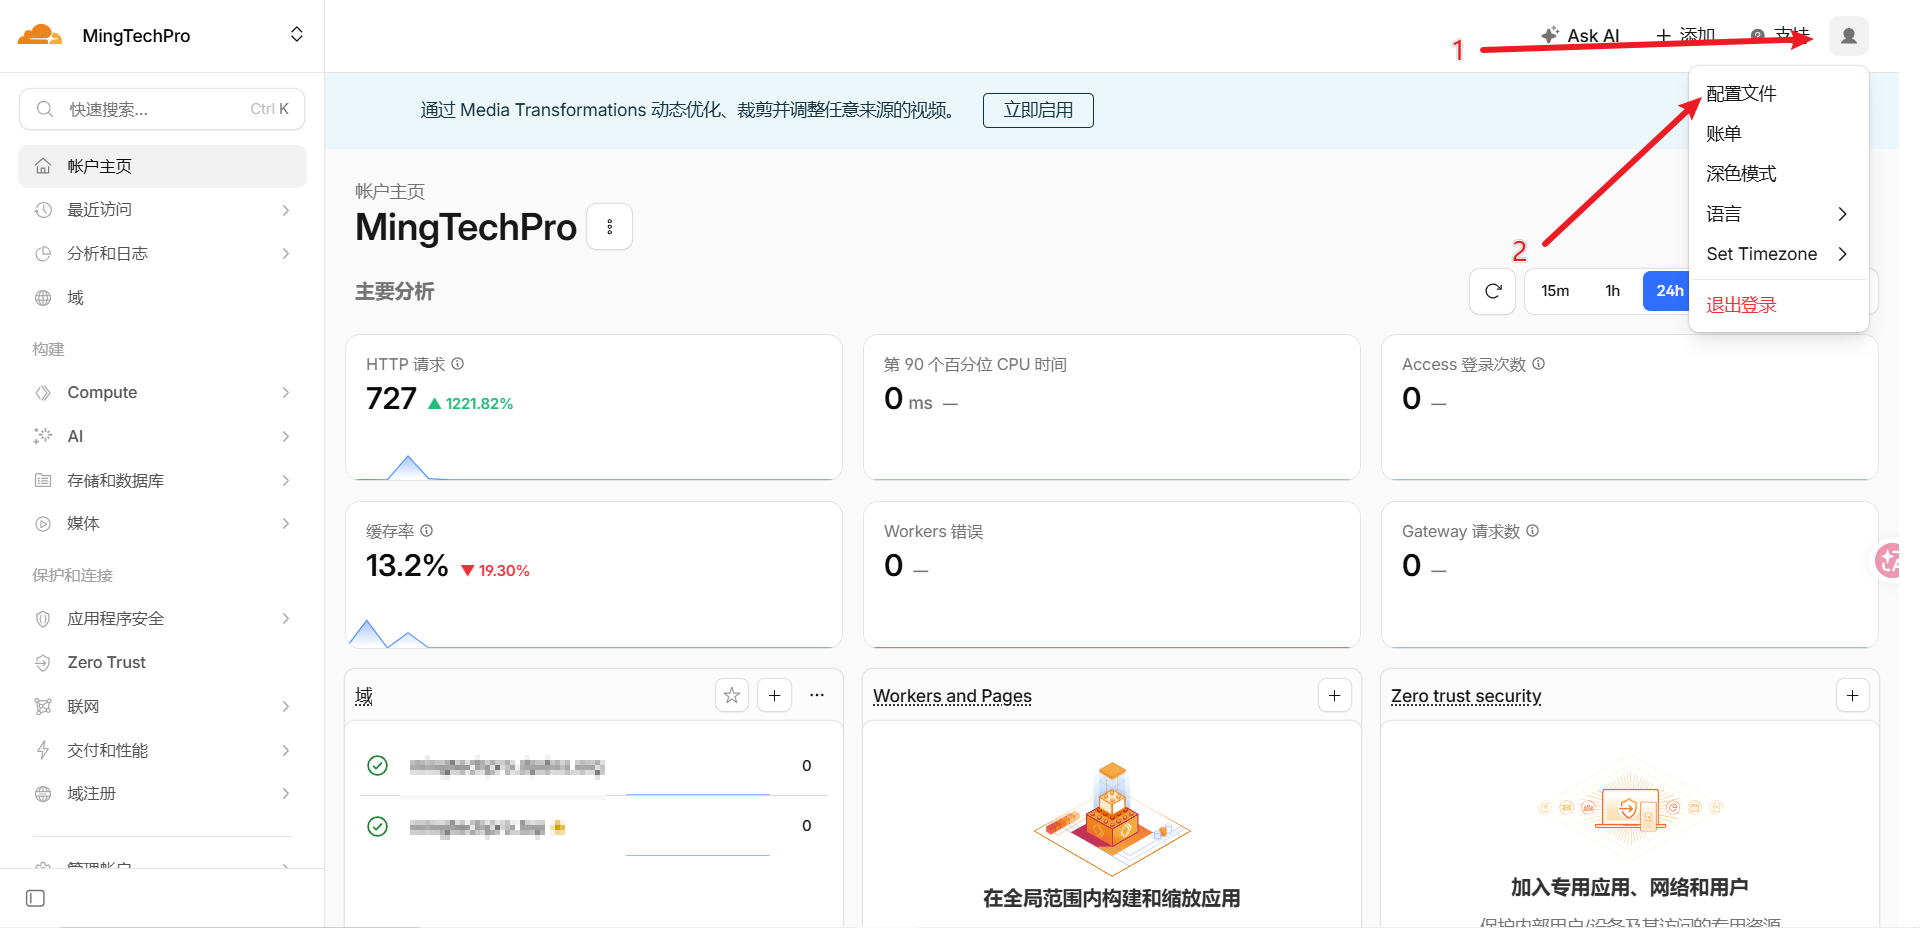Click the shield icon for 应用程序安全
1920x928 pixels.
(x=43, y=619)
